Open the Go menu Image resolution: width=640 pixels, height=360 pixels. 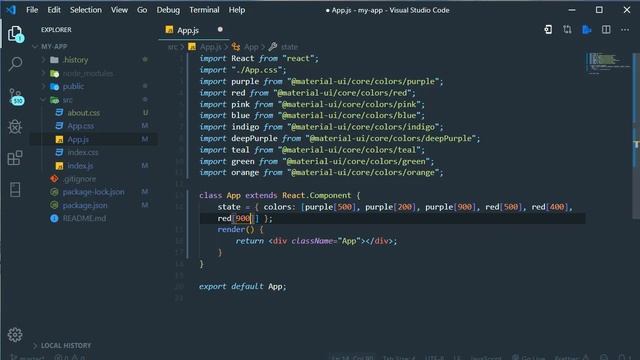[x=142, y=10]
